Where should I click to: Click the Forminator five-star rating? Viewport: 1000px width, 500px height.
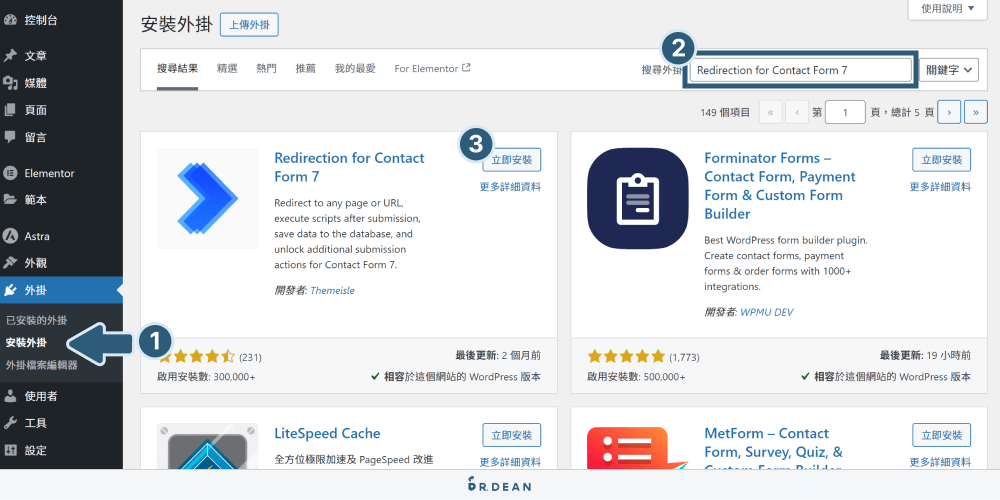point(626,356)
